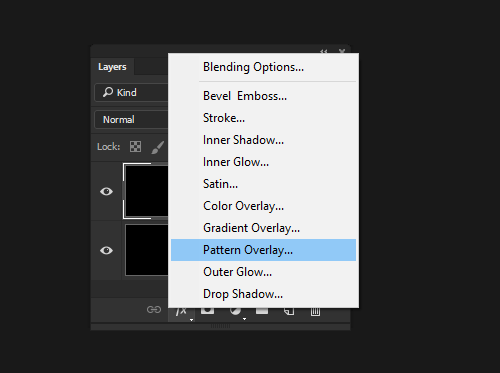
Task: Click the Lock: label in the Layers panel
Action: click(x=108, y=147)
